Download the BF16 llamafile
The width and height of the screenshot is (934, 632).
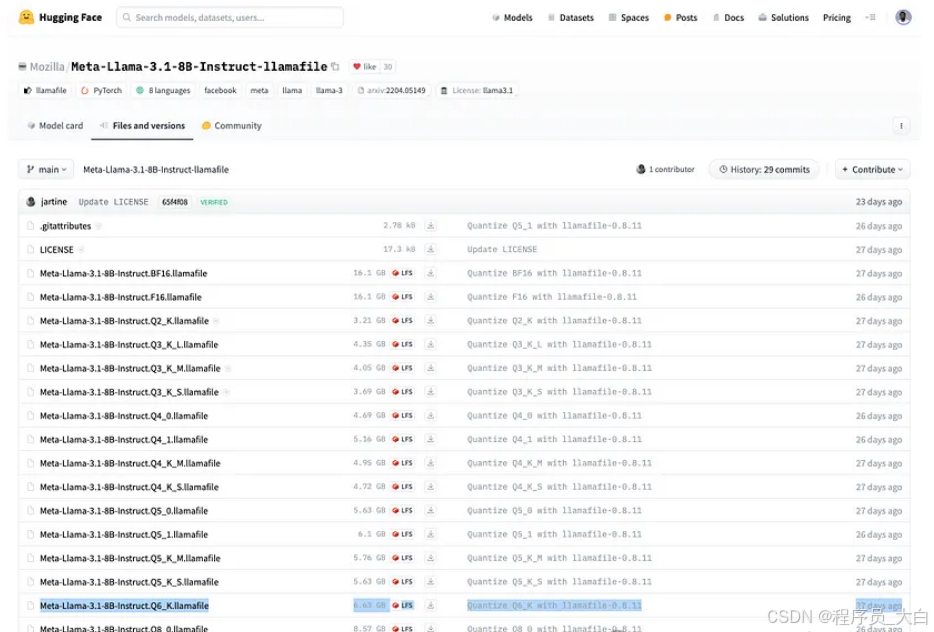430,273
